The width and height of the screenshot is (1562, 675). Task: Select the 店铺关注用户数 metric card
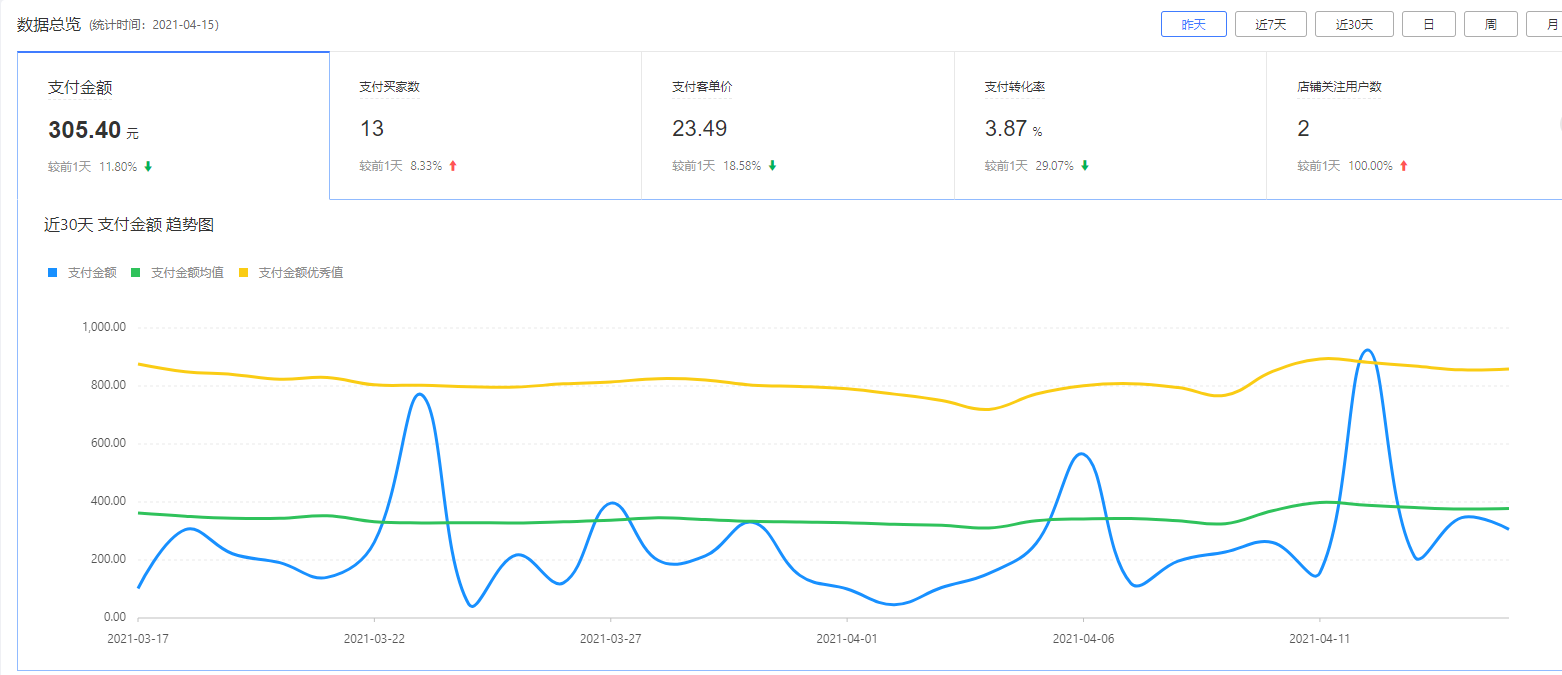point(1414,126)
